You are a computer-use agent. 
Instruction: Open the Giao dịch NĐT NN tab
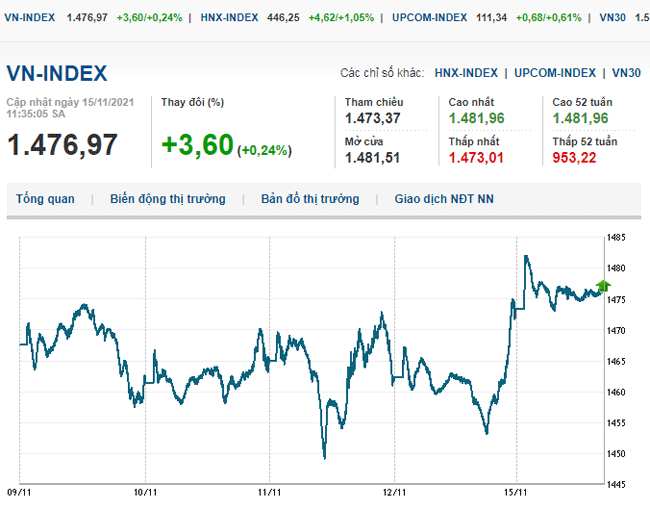444,199
